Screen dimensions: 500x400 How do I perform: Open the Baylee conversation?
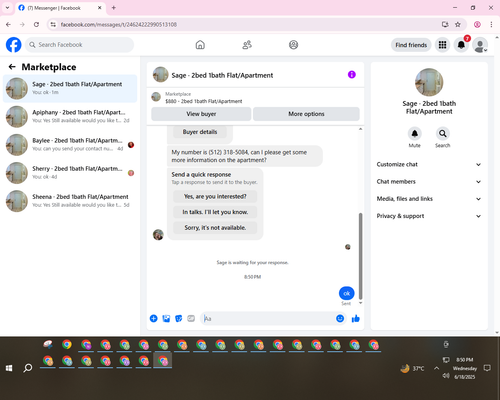70,145
